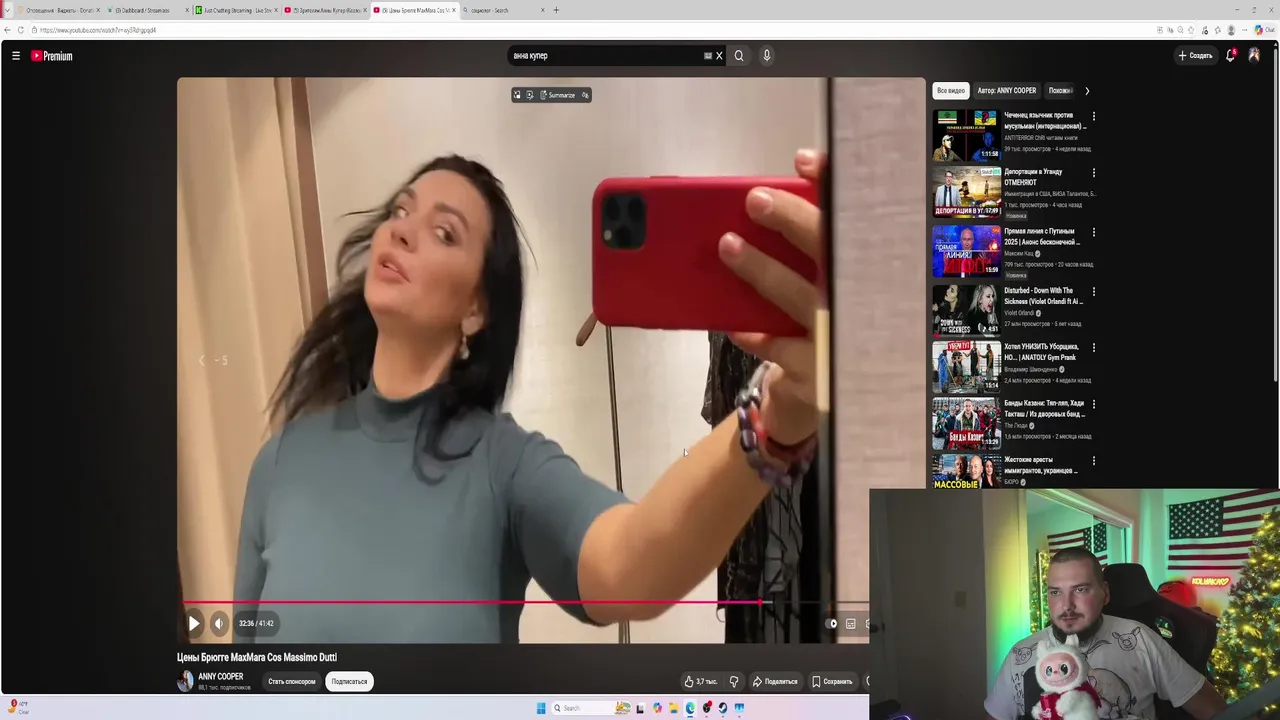Screen dimensions: 1280x720
Task: Start voice search with microphone icon
Action: pyautogui.click(x=767, y=56)
